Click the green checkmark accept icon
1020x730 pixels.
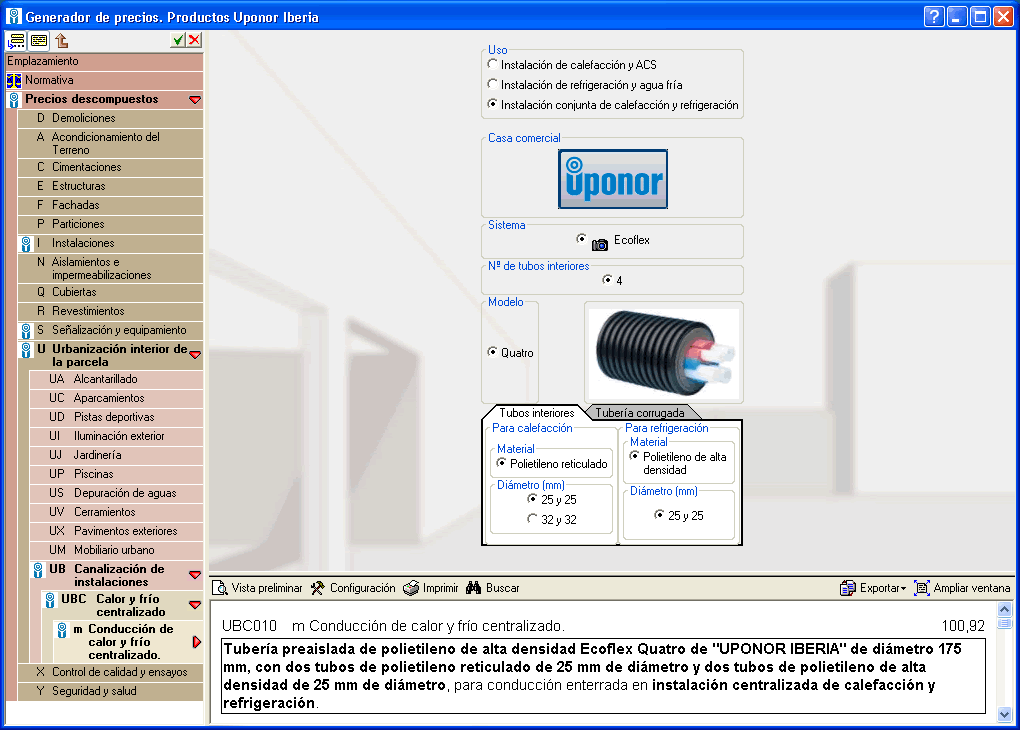click(177, 40)
